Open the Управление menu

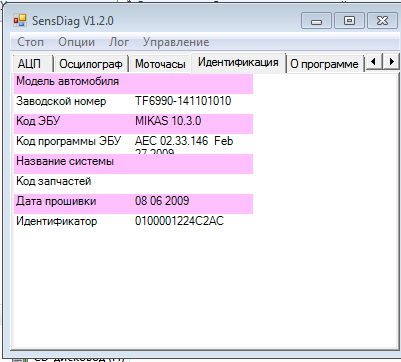pos(176,42)
